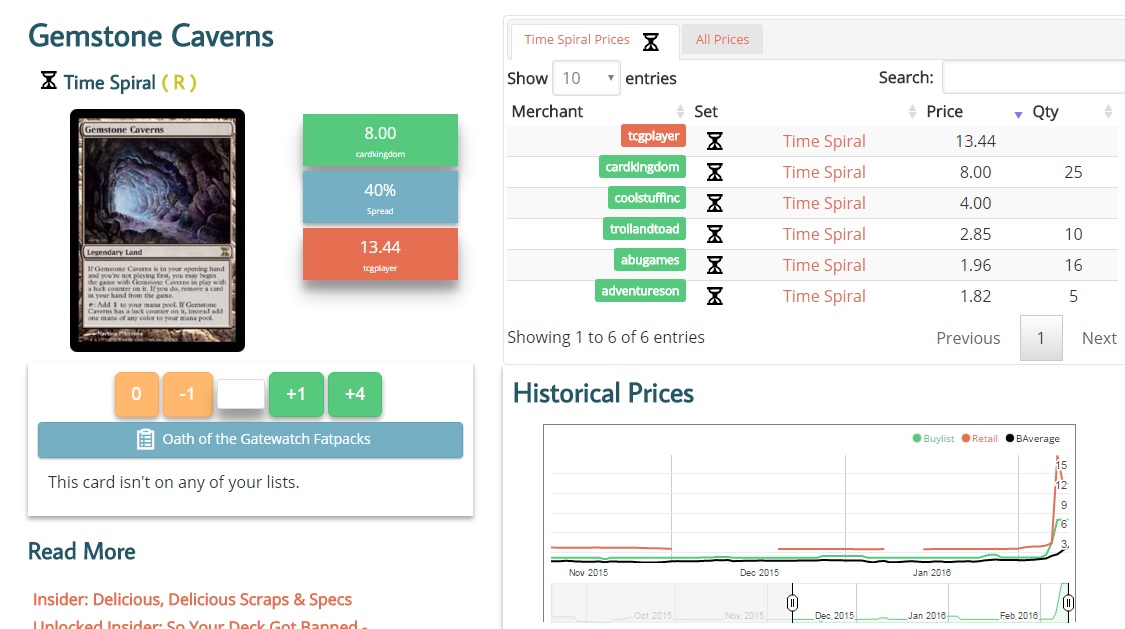Select the Time Spiral Prices tab
Image resolution: width=1125 pixels, height=629 pixels.
[x=577, y=40]
